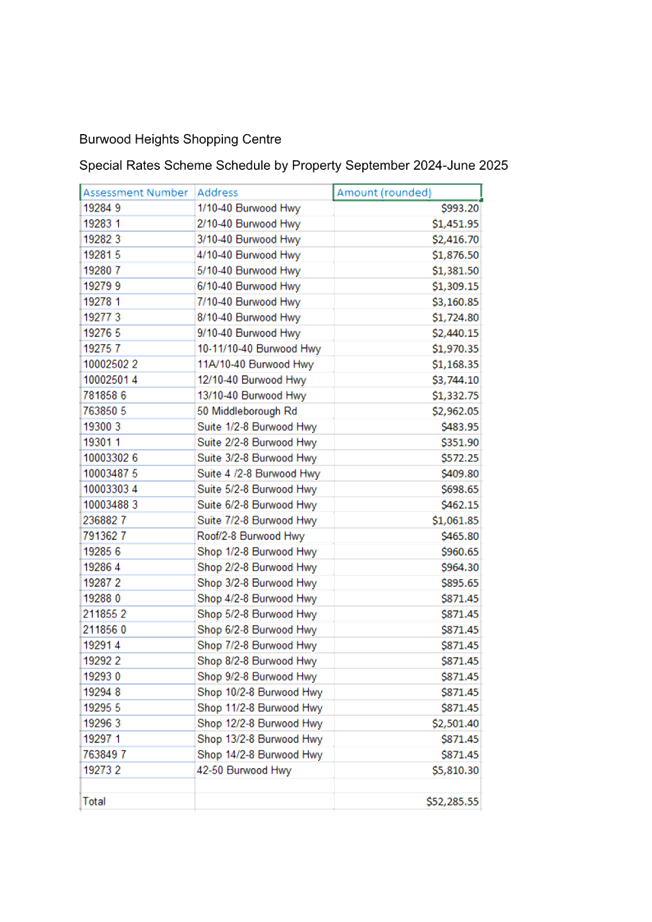
Task: Select assessment number 19292 2
Action: (x=102, y=660)
